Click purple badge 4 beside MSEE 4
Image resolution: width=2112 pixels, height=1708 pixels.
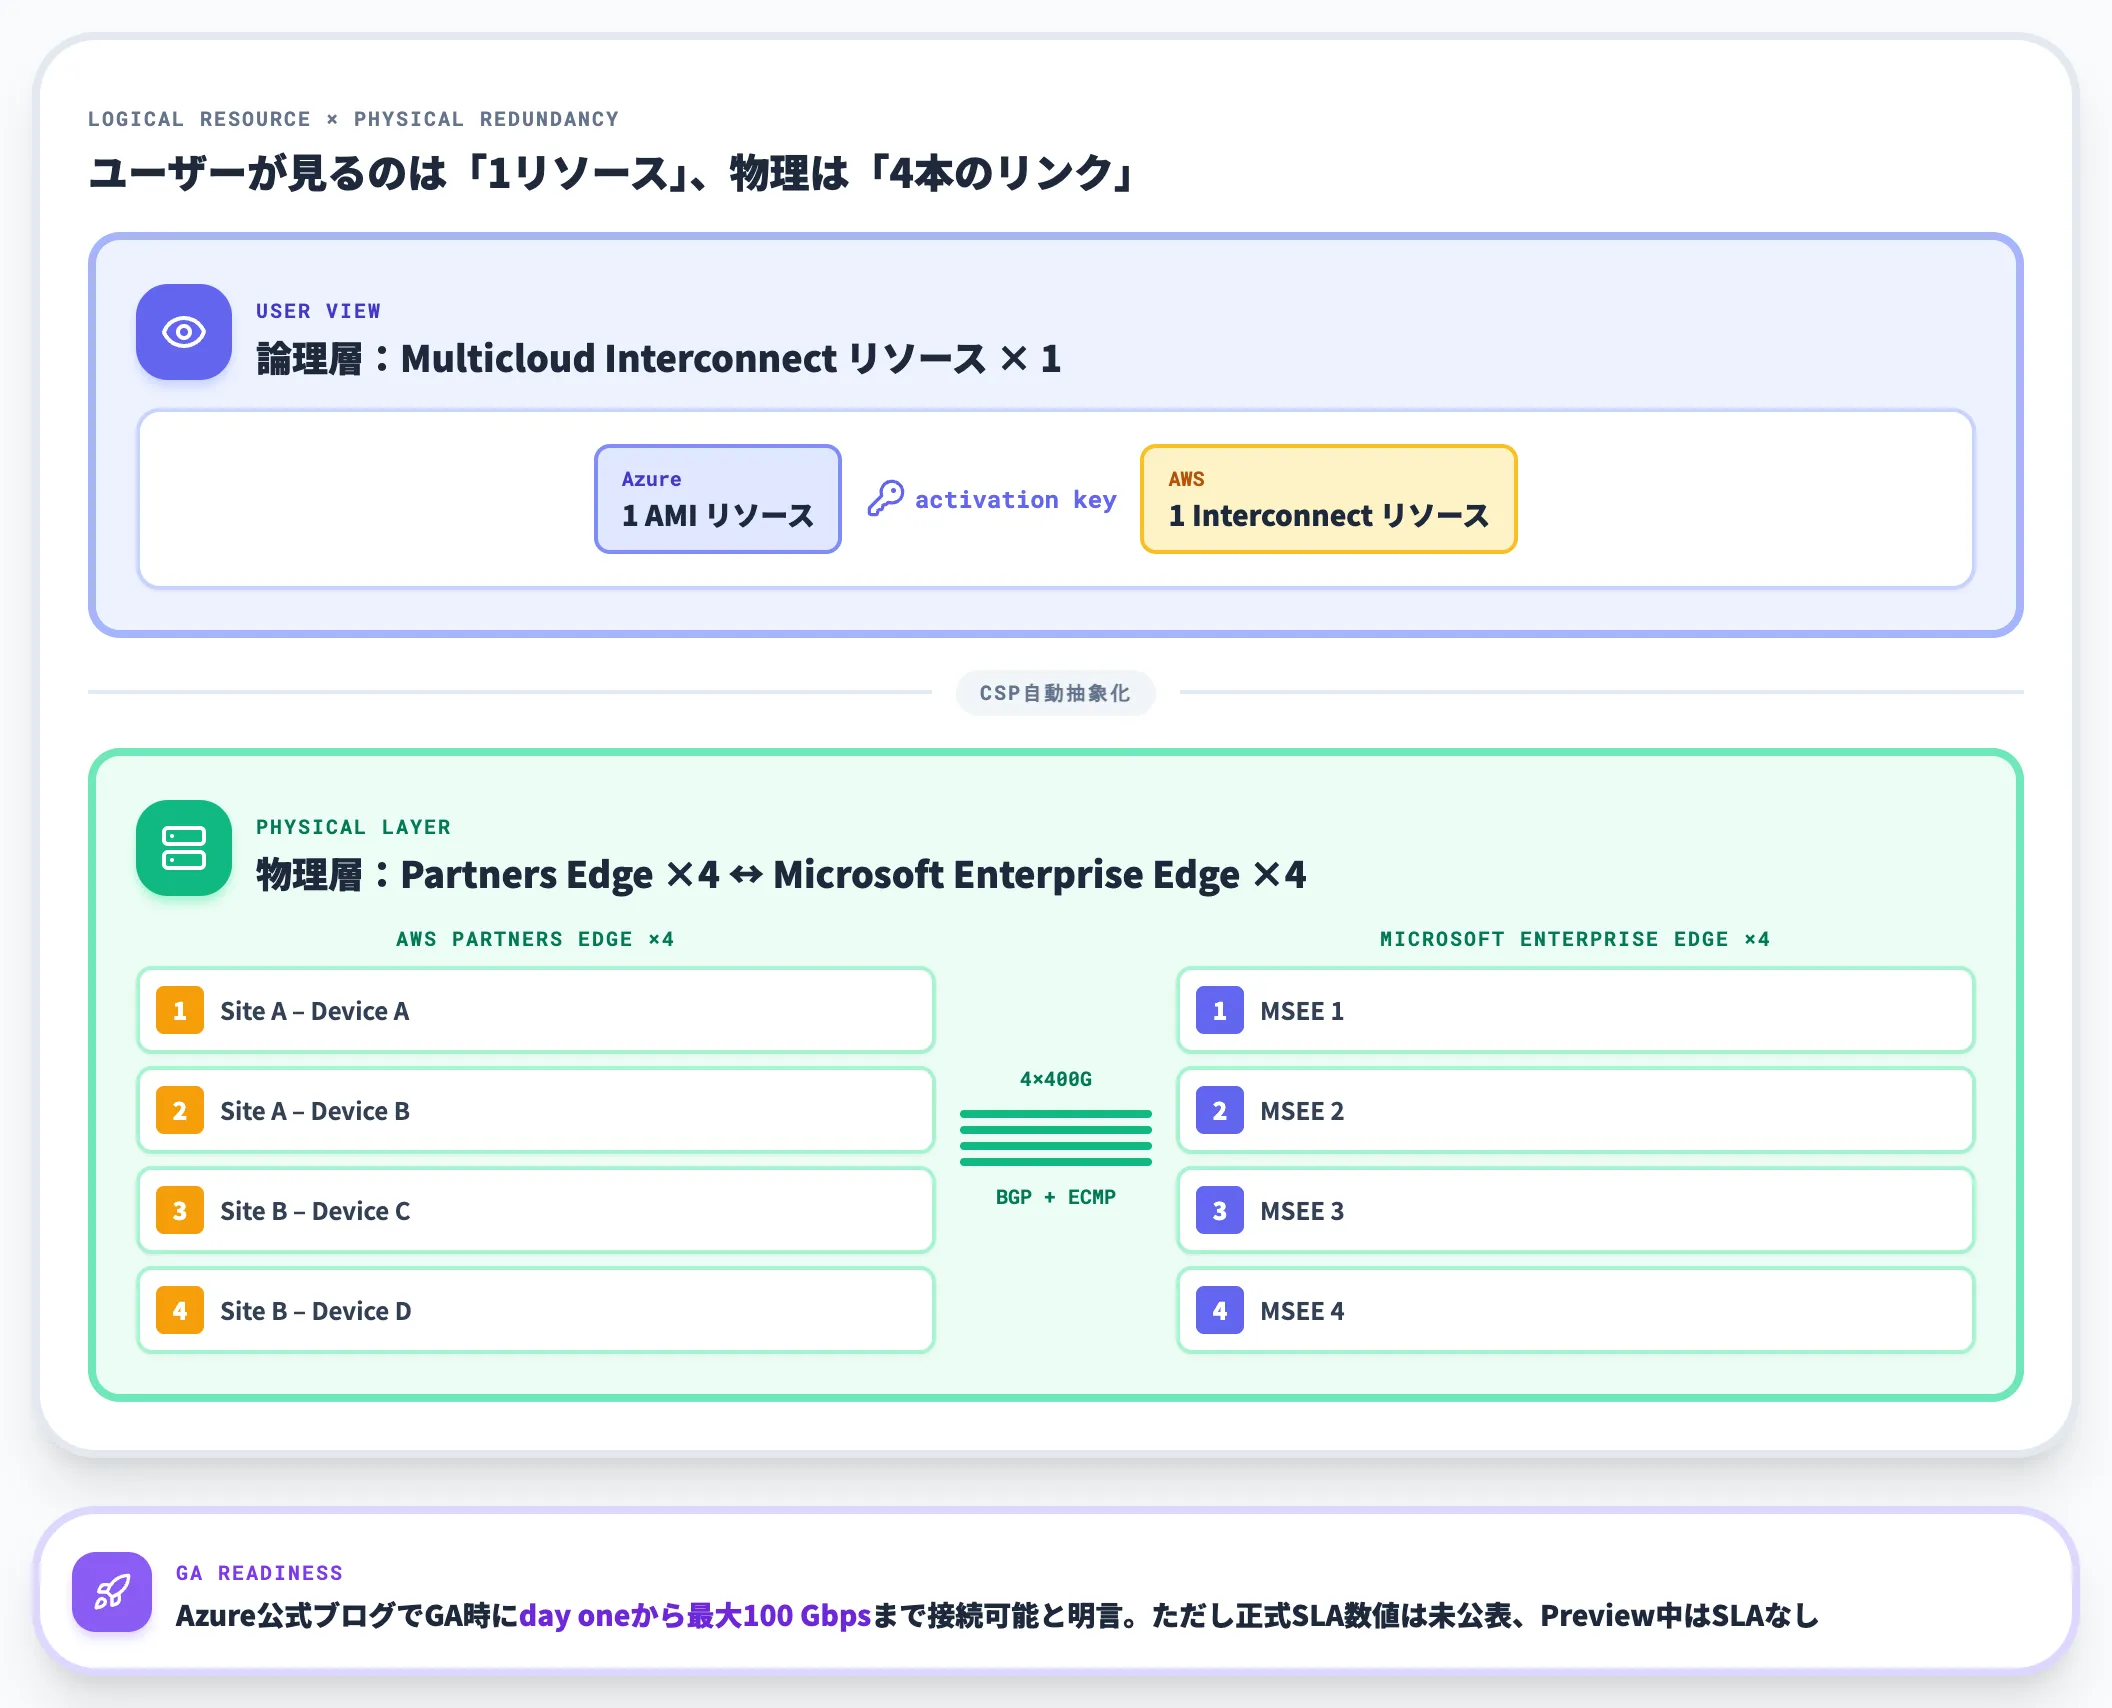(1220, 1311)
